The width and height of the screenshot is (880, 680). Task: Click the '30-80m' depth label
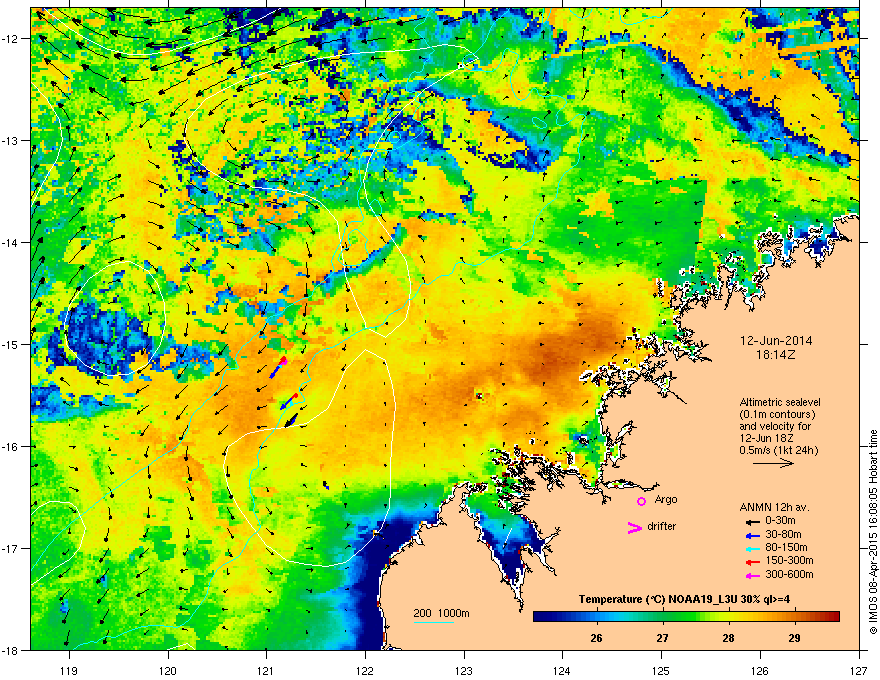point(783,534)
